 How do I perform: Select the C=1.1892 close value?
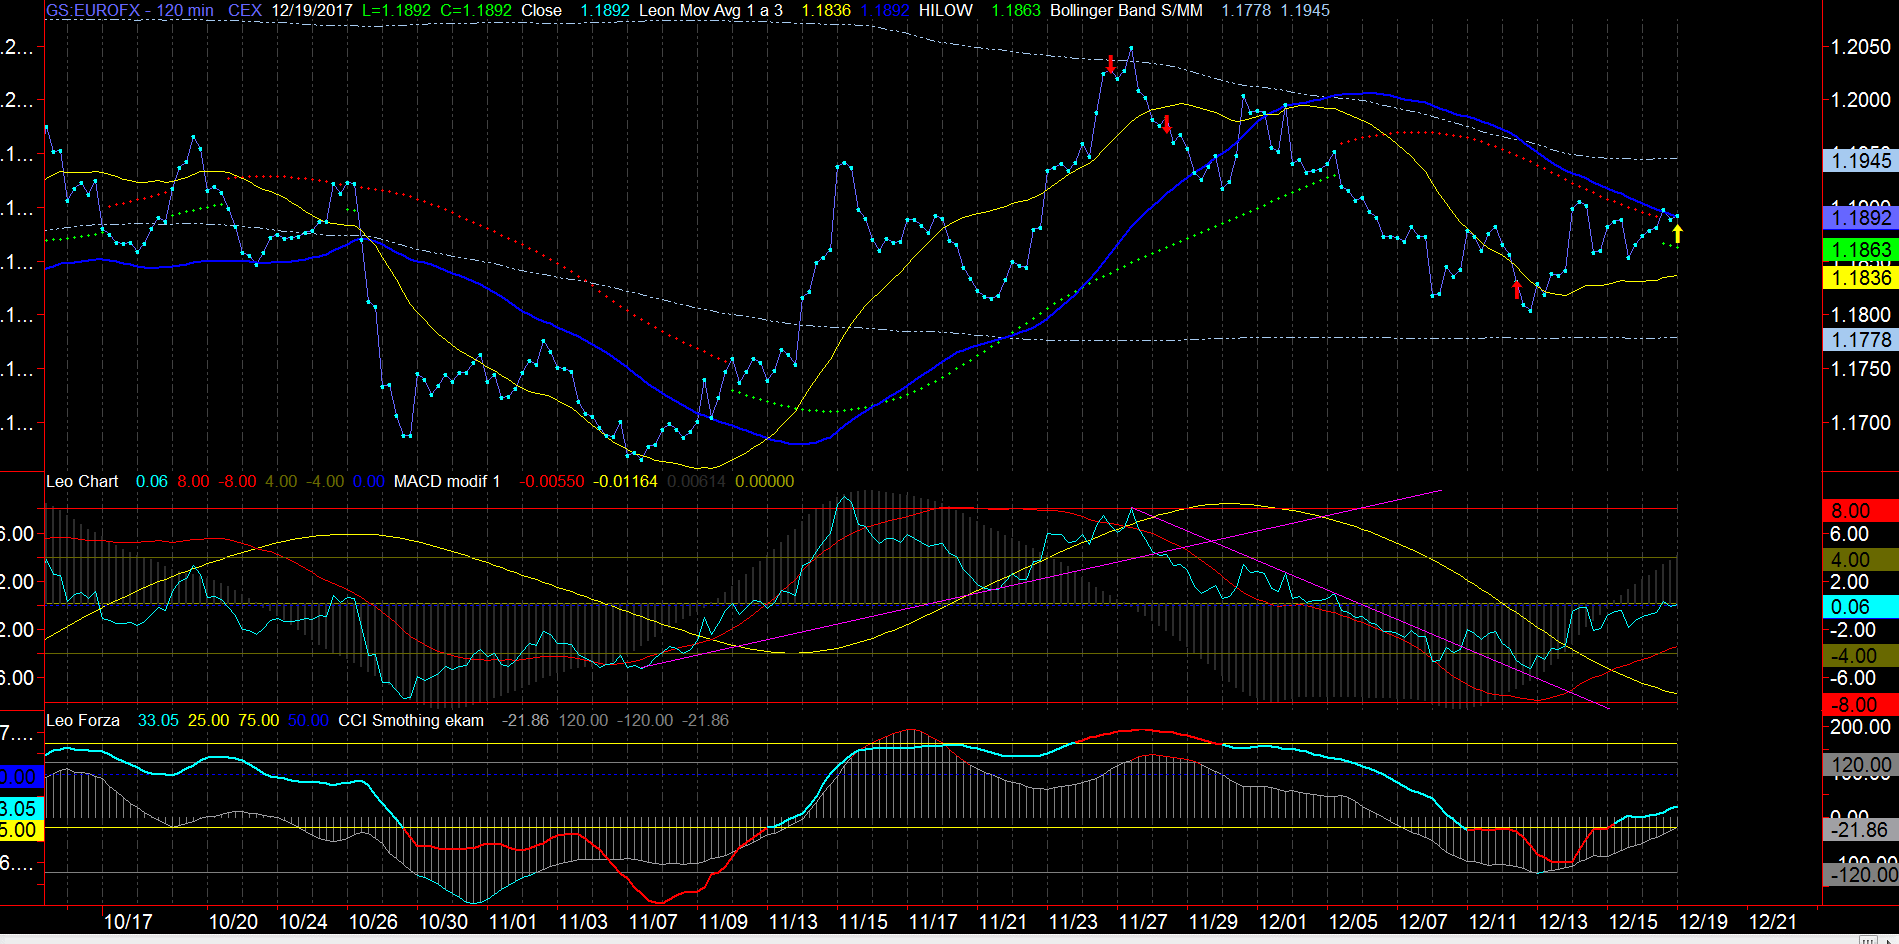[x=476, y=10]
